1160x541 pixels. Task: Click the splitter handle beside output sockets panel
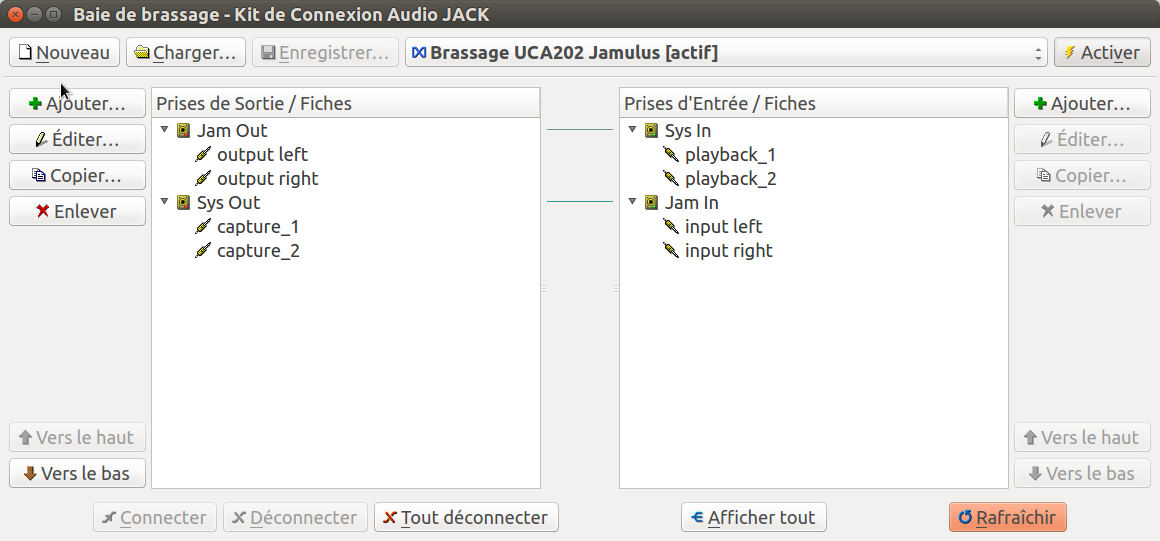tap(544, 288)
